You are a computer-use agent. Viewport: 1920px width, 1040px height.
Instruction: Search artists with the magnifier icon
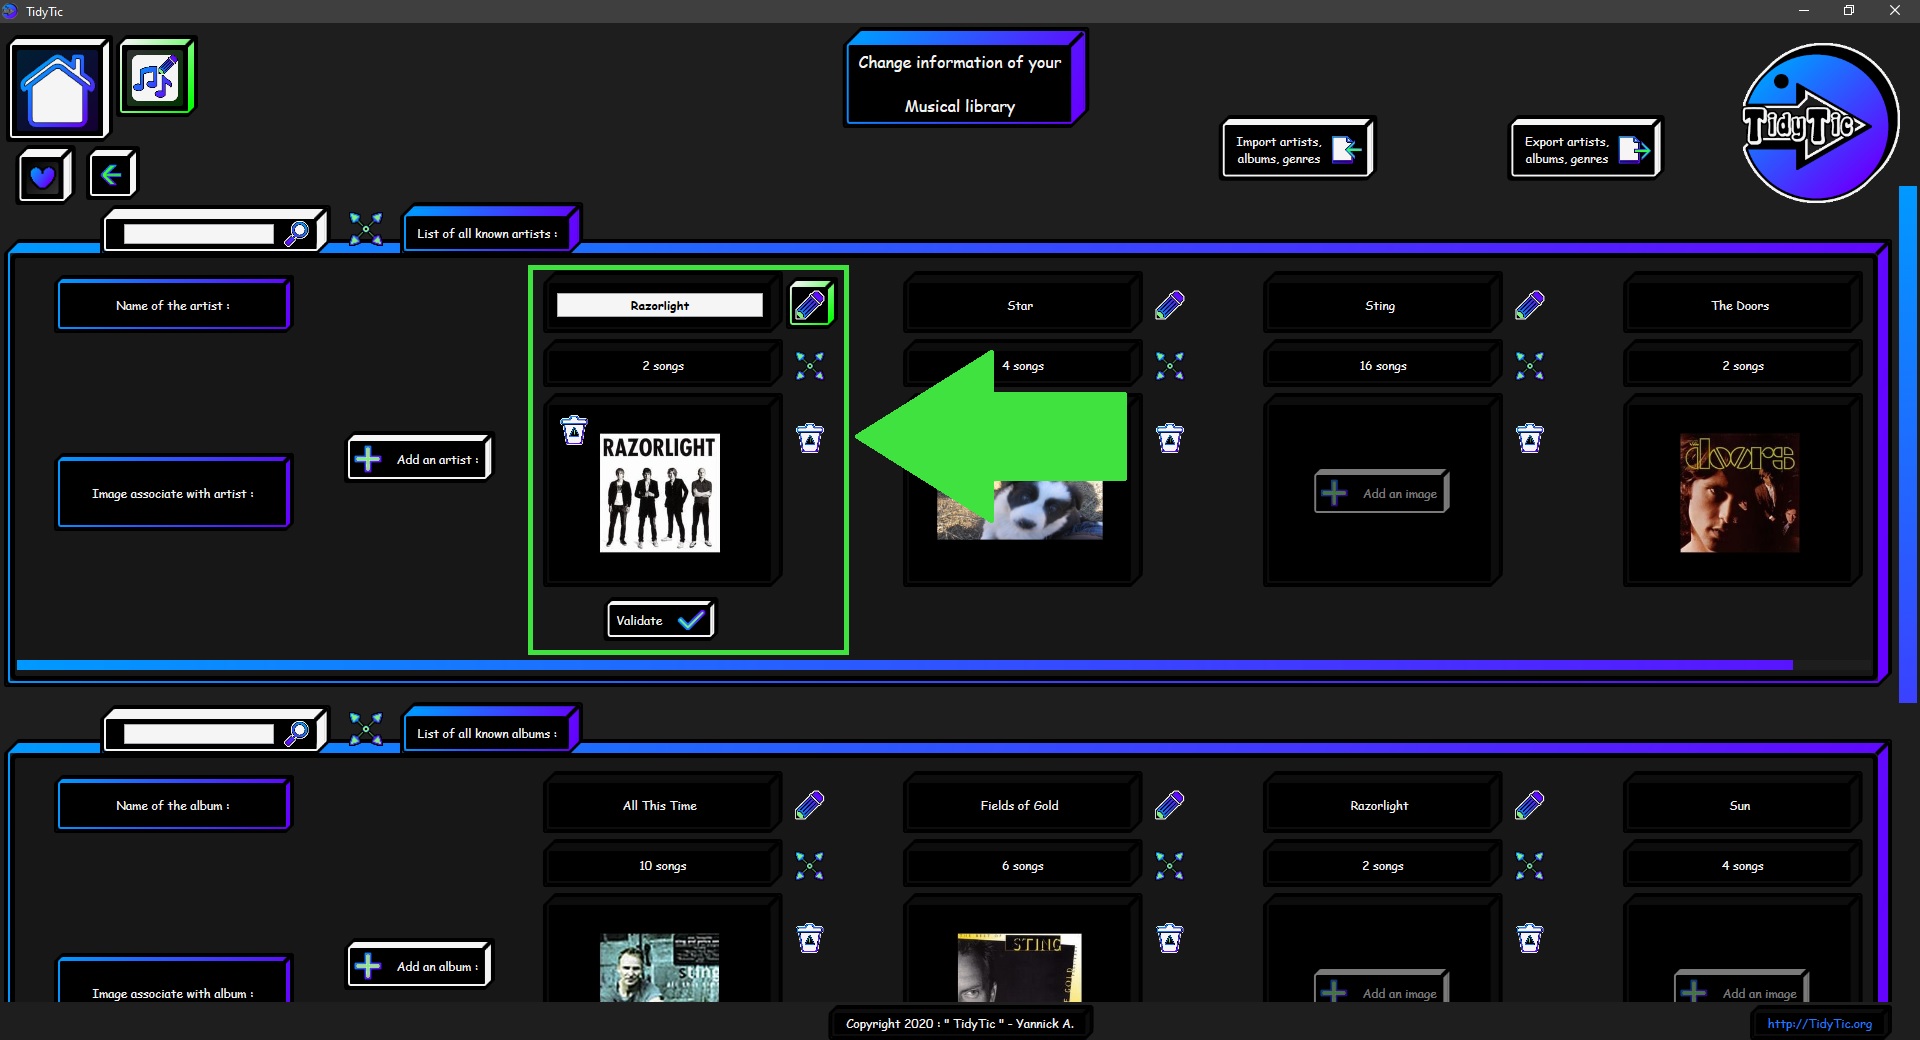[x=297, y=233]
